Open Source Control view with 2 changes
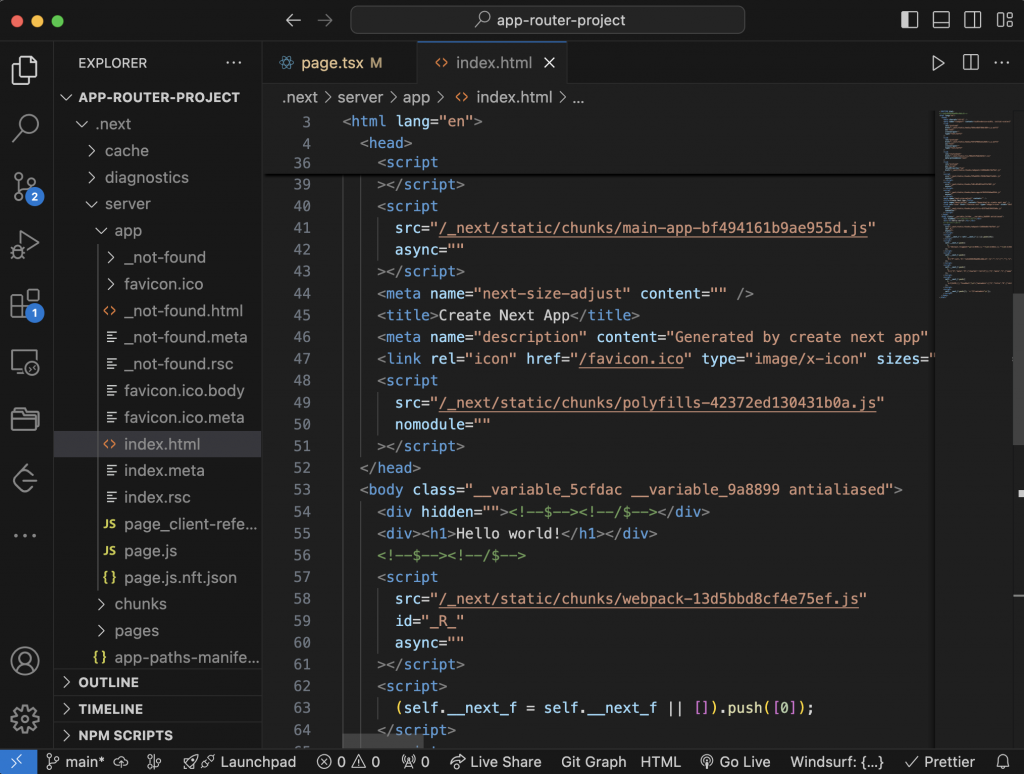This screenshot has height=774, width=1024. [x=26, y=188]
